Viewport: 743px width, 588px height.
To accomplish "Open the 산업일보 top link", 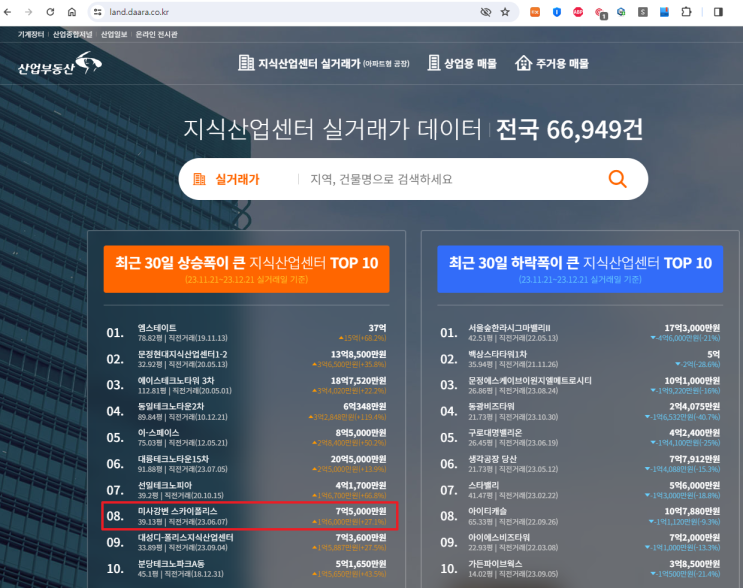I will 114,35.
